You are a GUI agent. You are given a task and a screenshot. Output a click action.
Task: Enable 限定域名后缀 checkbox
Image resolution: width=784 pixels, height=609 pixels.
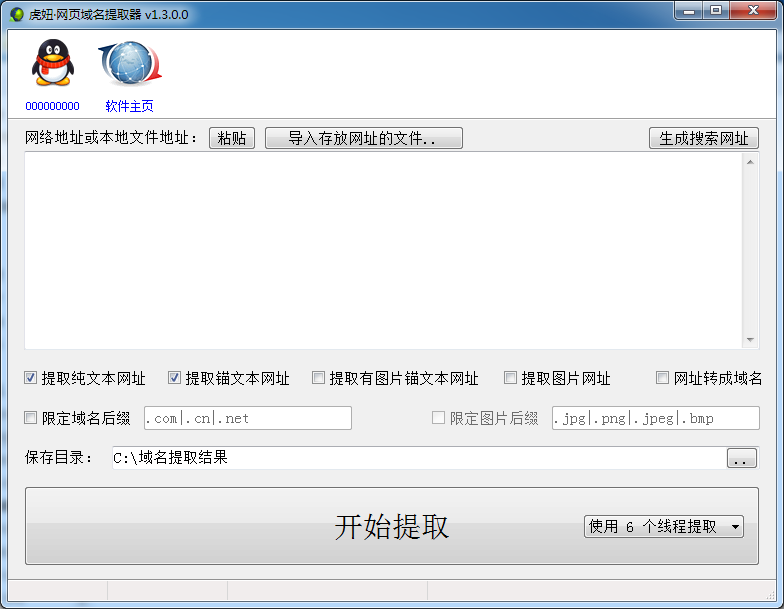[30, 418]
